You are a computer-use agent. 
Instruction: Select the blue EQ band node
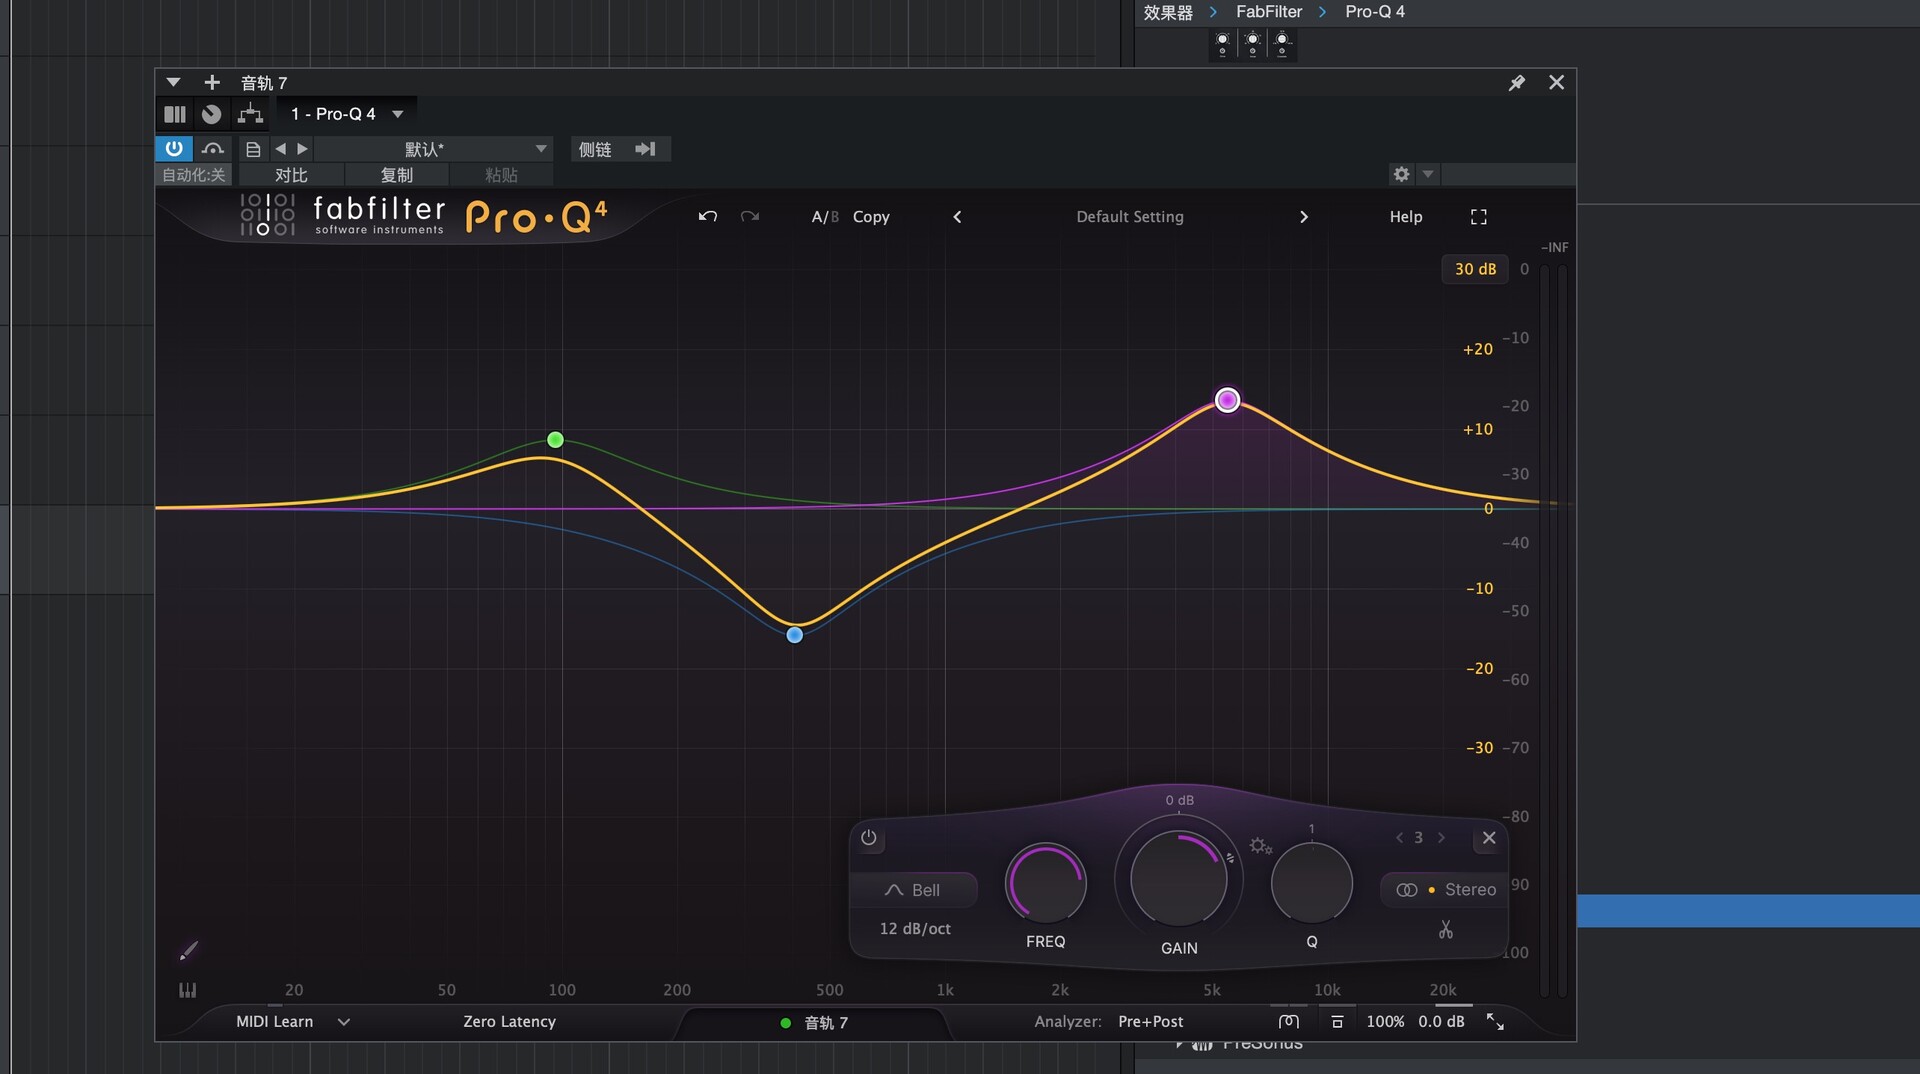pyautogui.click(x=794, y=634)
